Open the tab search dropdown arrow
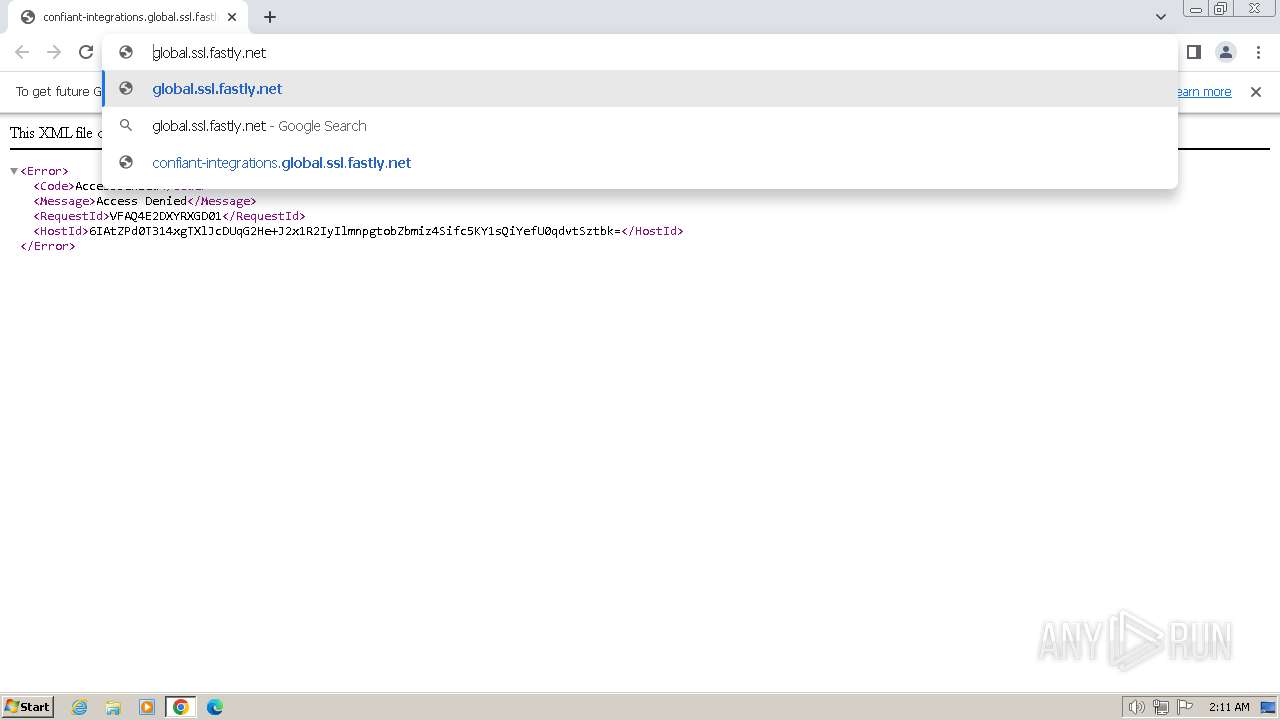Viewport: 1280px width, 720px height. click(x=1161, y=16)
